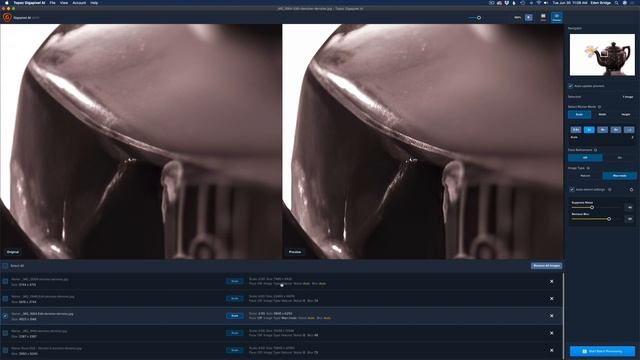
Task: Check the second image row checkbox
Action: 5,299
